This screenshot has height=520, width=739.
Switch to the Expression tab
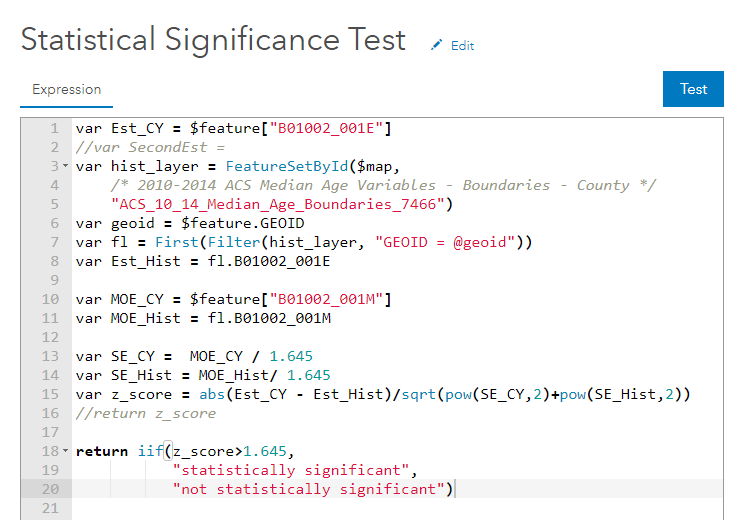66,90
